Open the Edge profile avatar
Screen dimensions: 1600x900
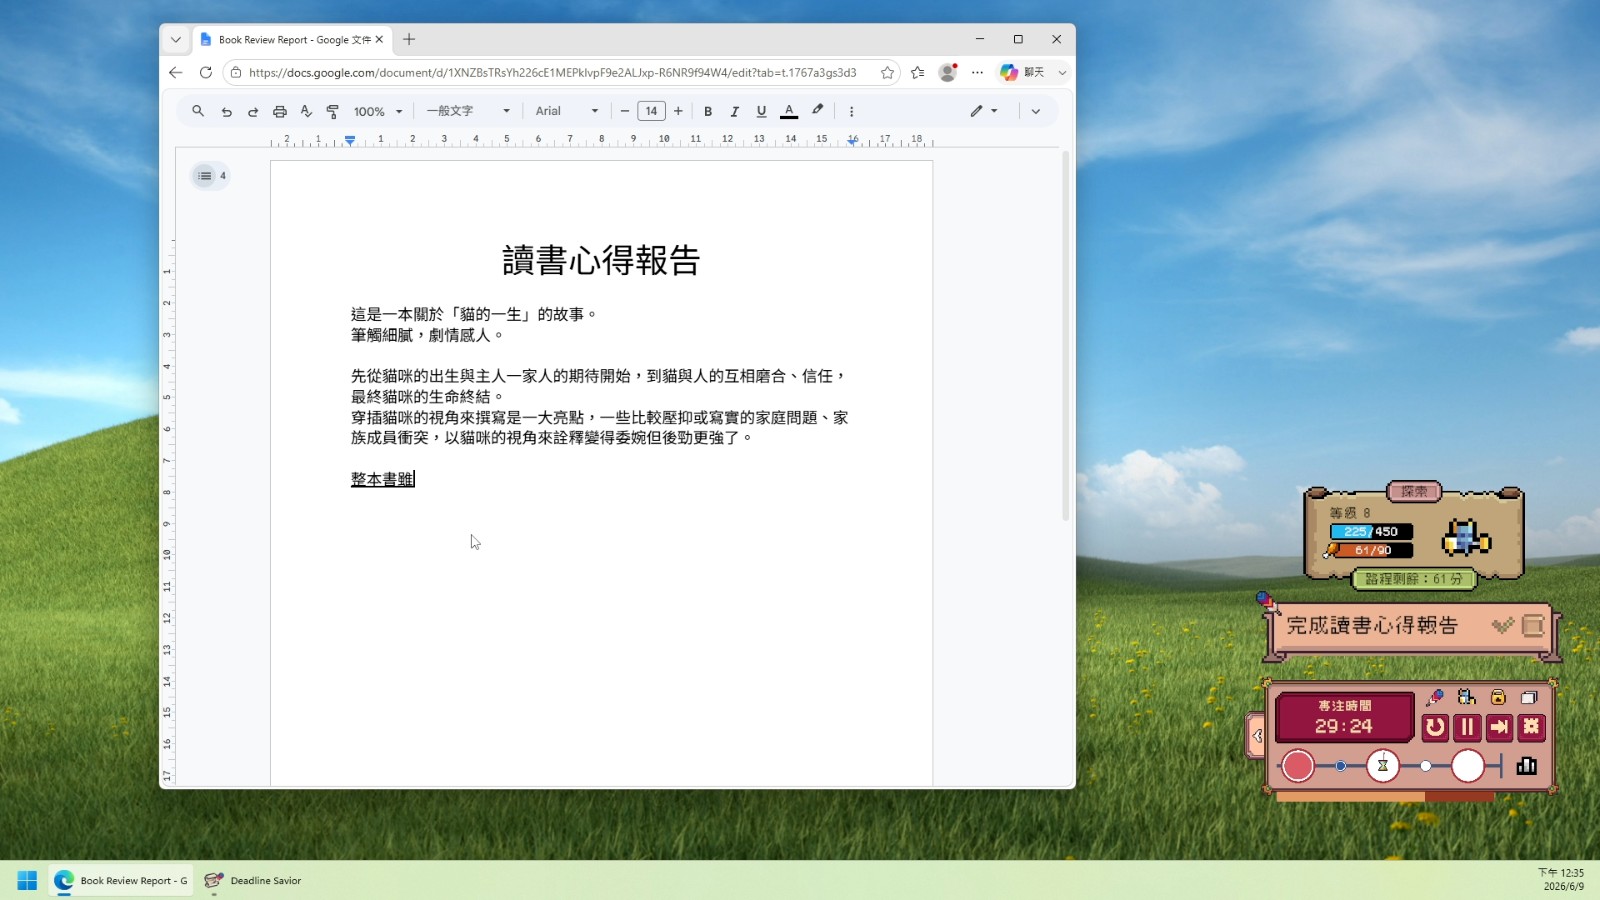948,72
